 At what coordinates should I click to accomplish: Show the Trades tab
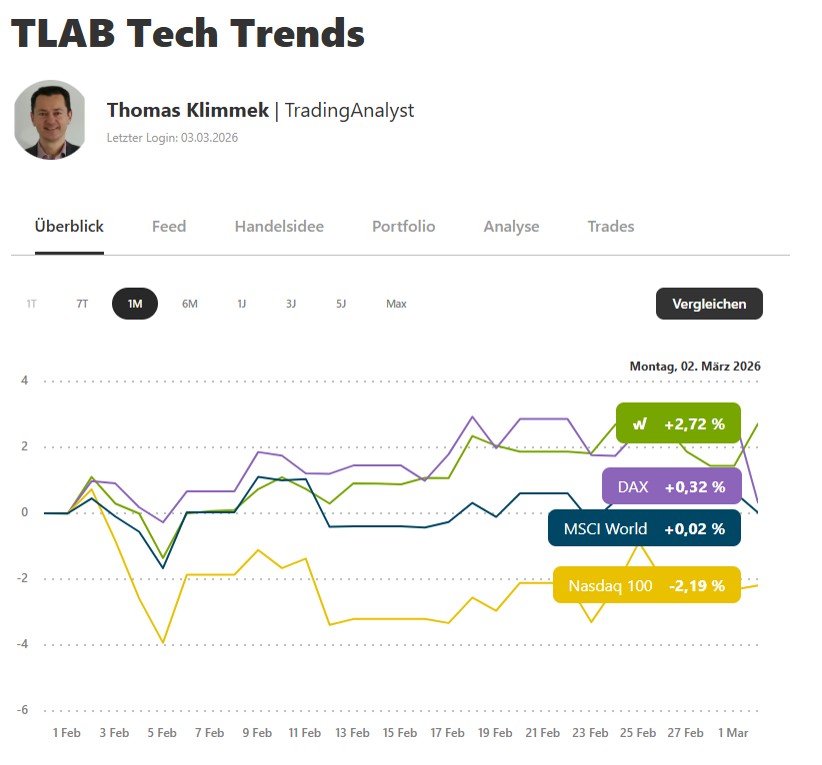pos(611,227)
